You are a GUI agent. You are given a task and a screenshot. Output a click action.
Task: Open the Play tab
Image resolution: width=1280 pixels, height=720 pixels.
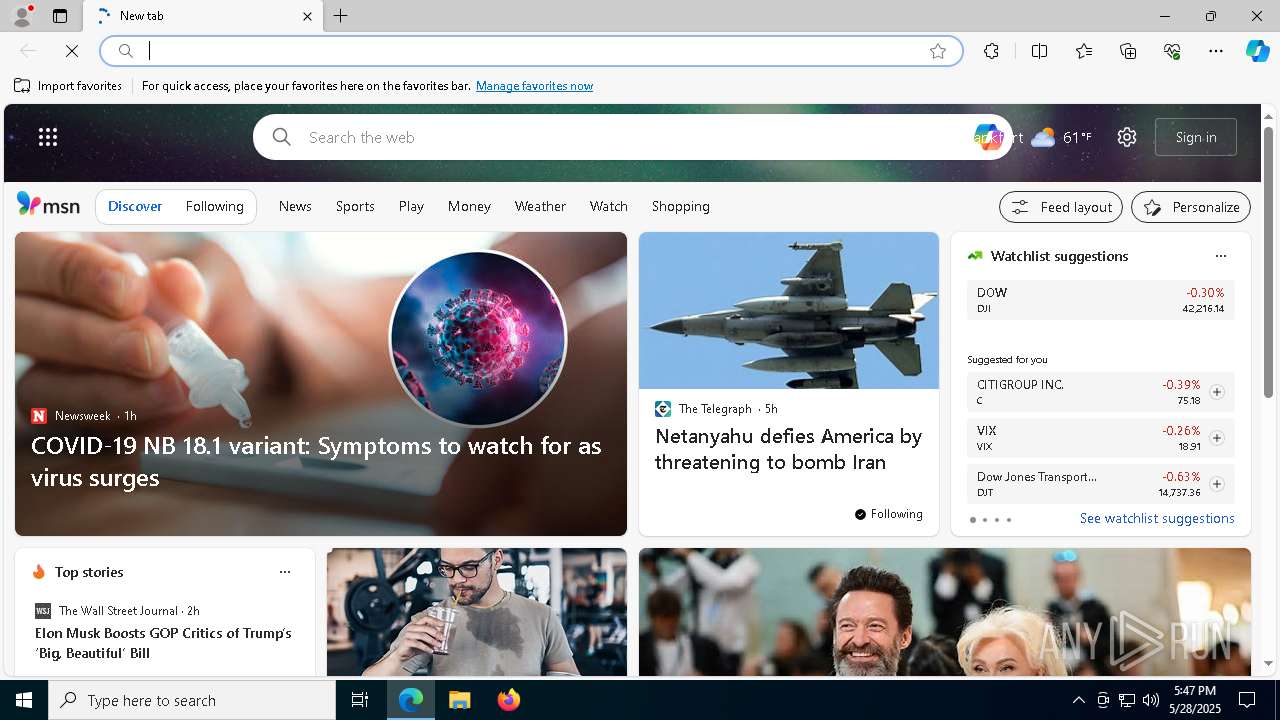(x=411, y=206)
